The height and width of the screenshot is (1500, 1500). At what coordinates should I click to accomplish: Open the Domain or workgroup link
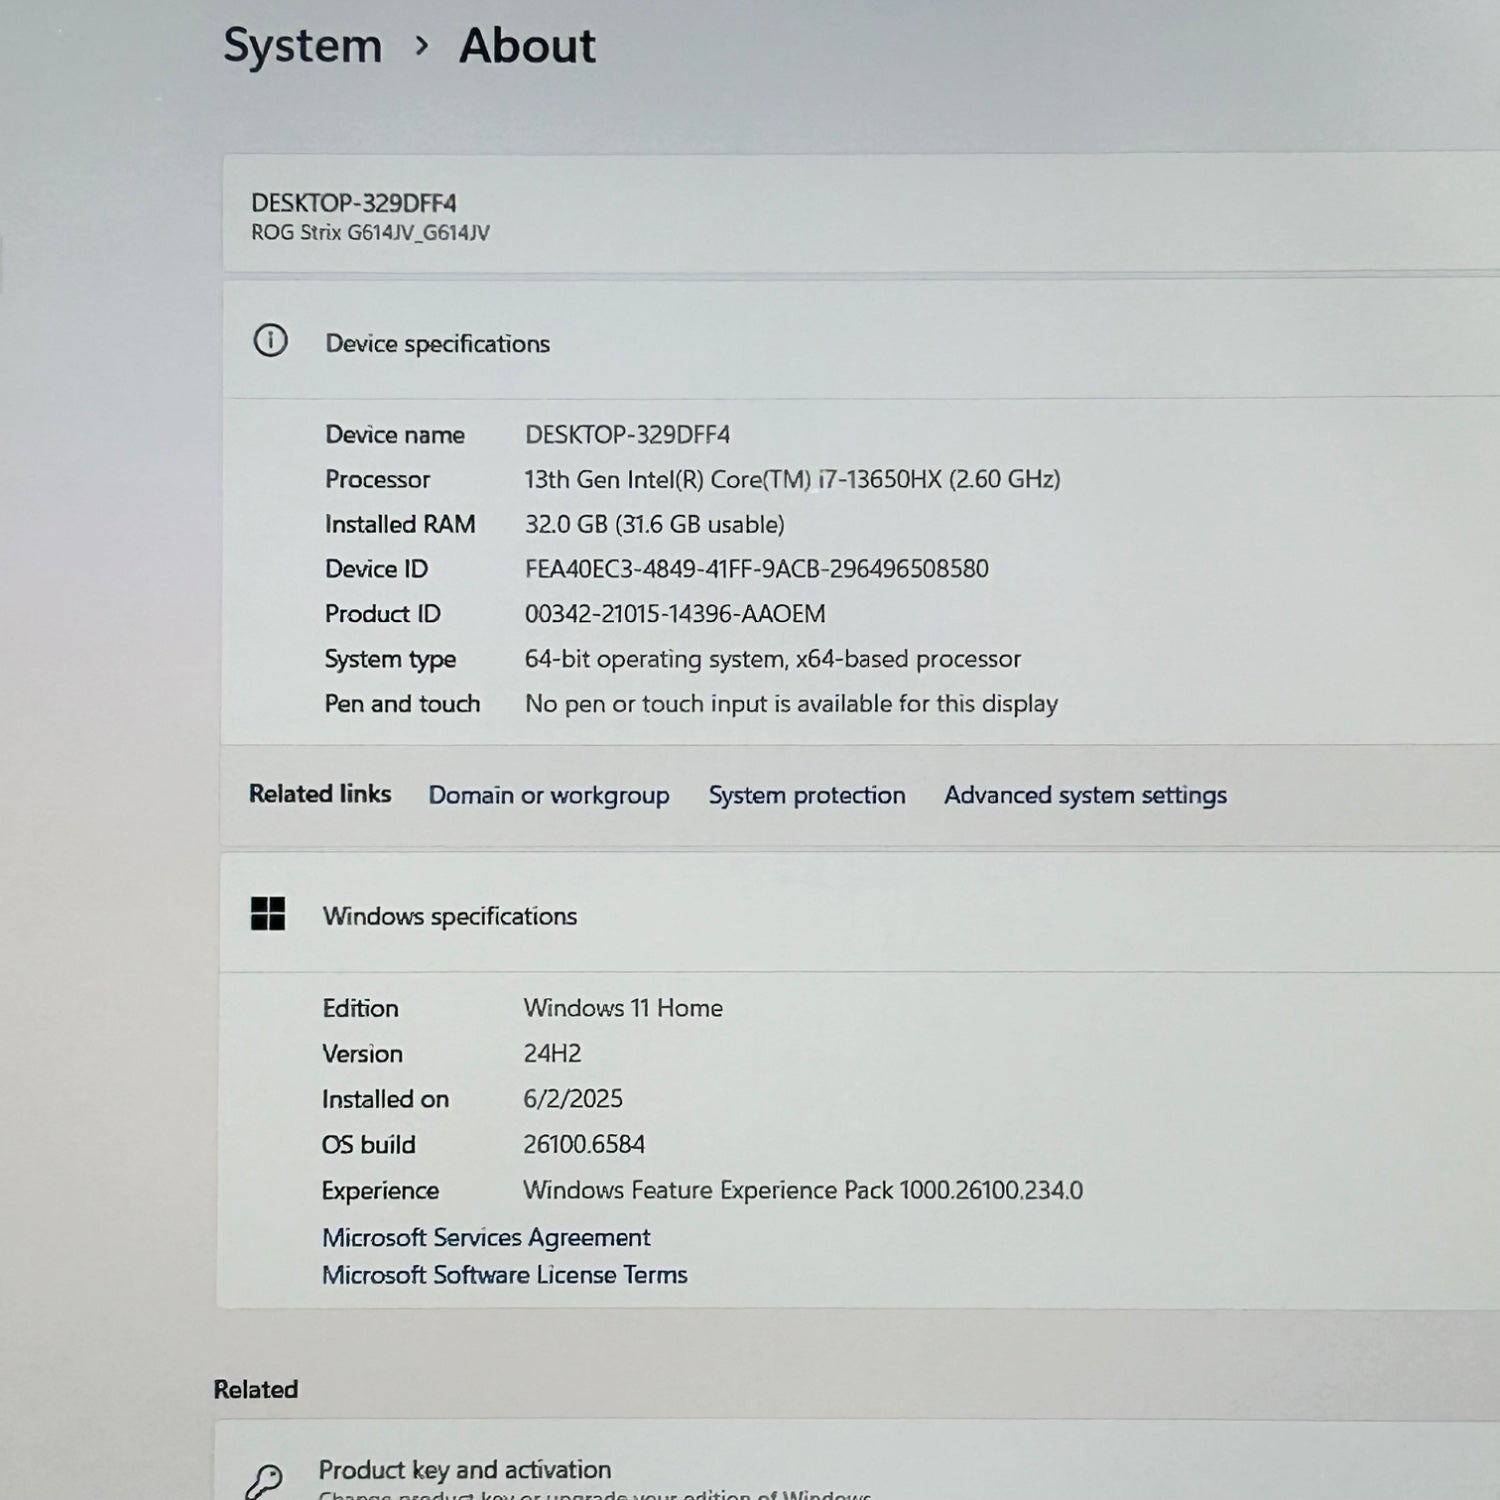tap(549, 796)
